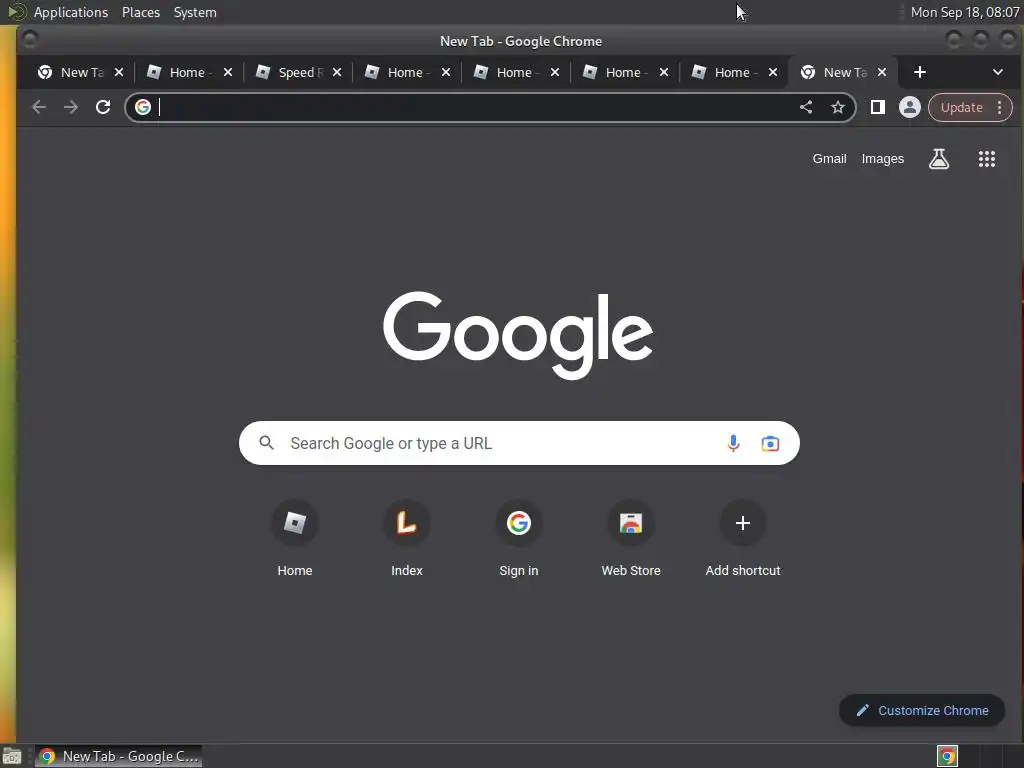Start voice search with the microphone
The height and width of the screenshot is (768, 1024).
[x=733, y=443]
